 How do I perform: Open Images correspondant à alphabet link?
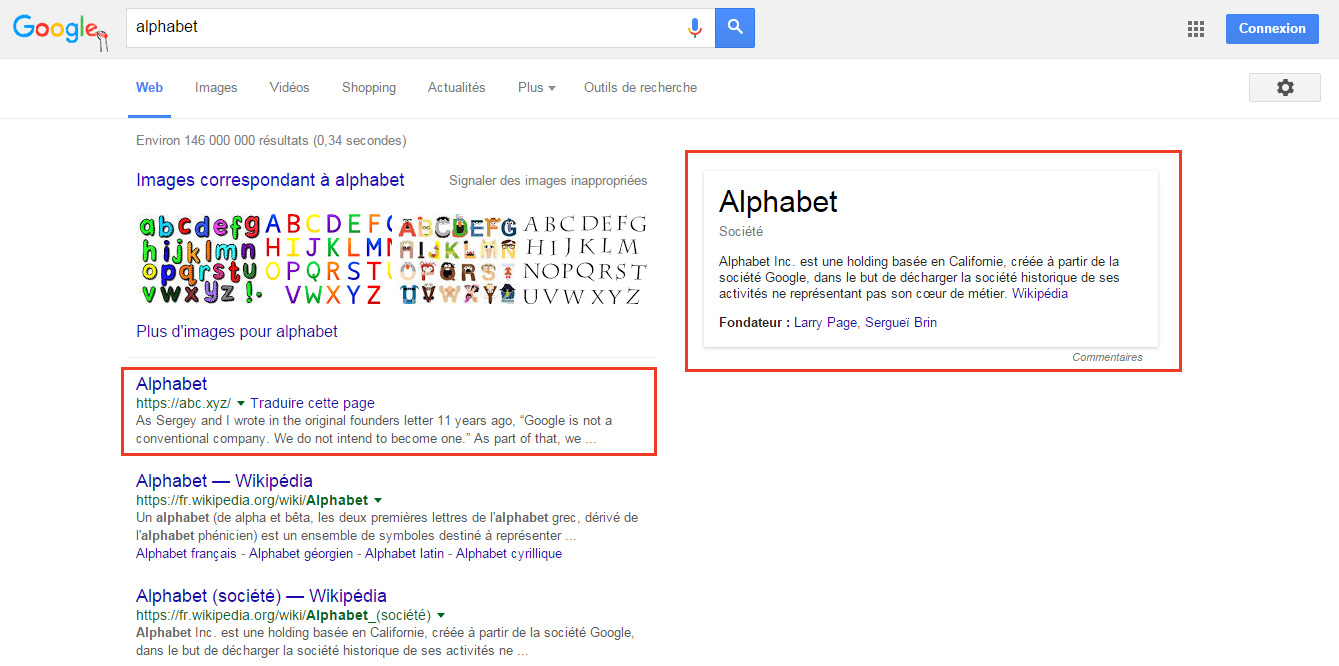pyautogui.click(x=270, y=180)
